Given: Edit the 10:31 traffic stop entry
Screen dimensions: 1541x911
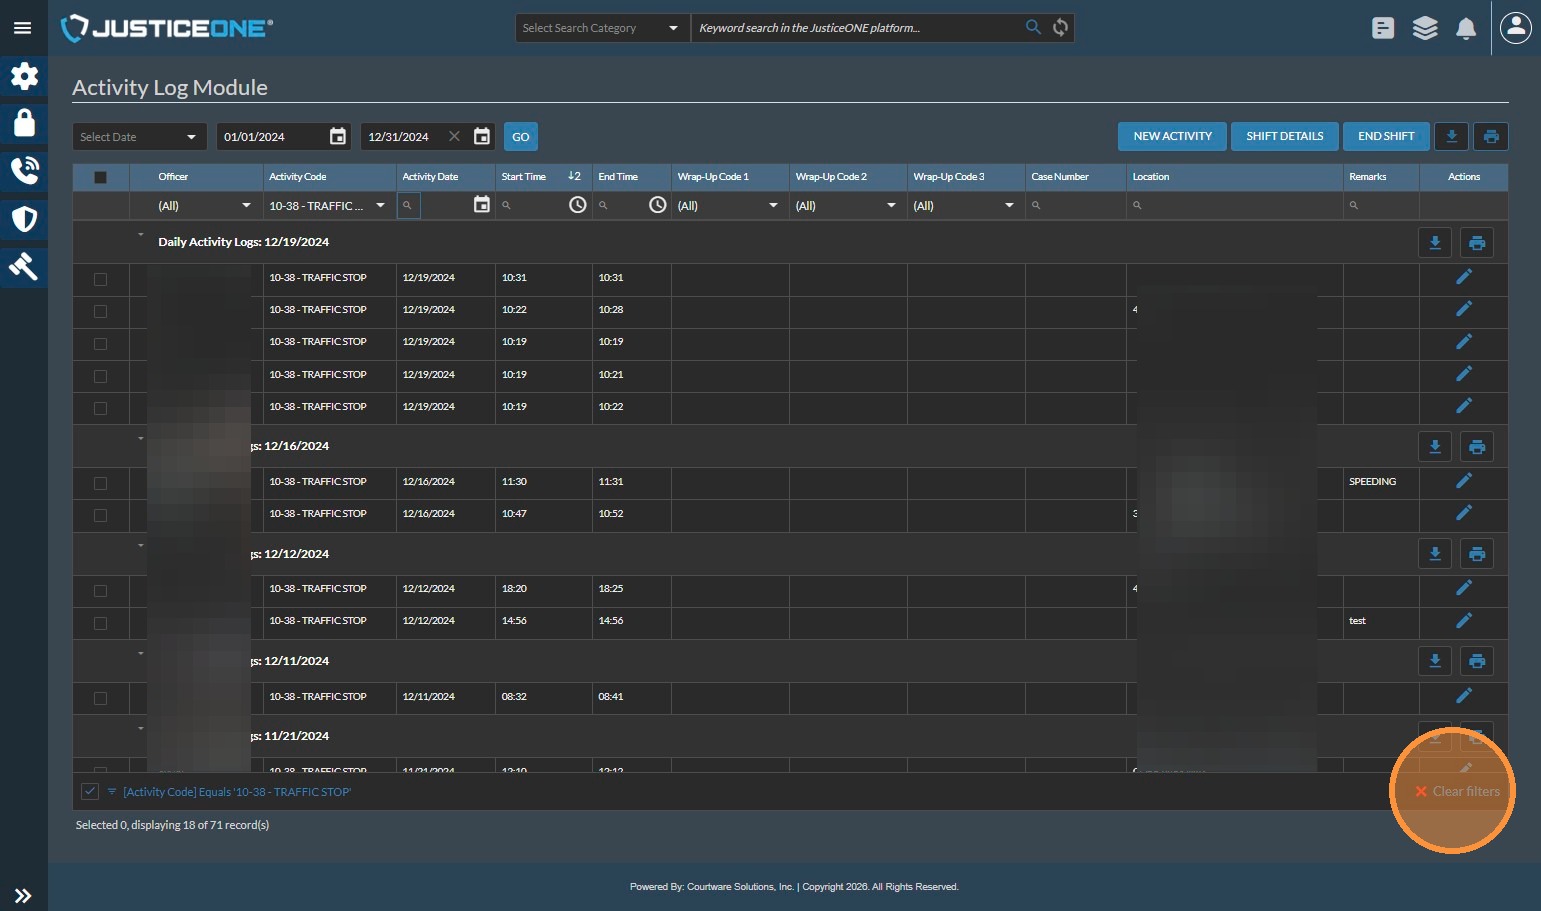Looking at the screenshot, I should 1463,277.
